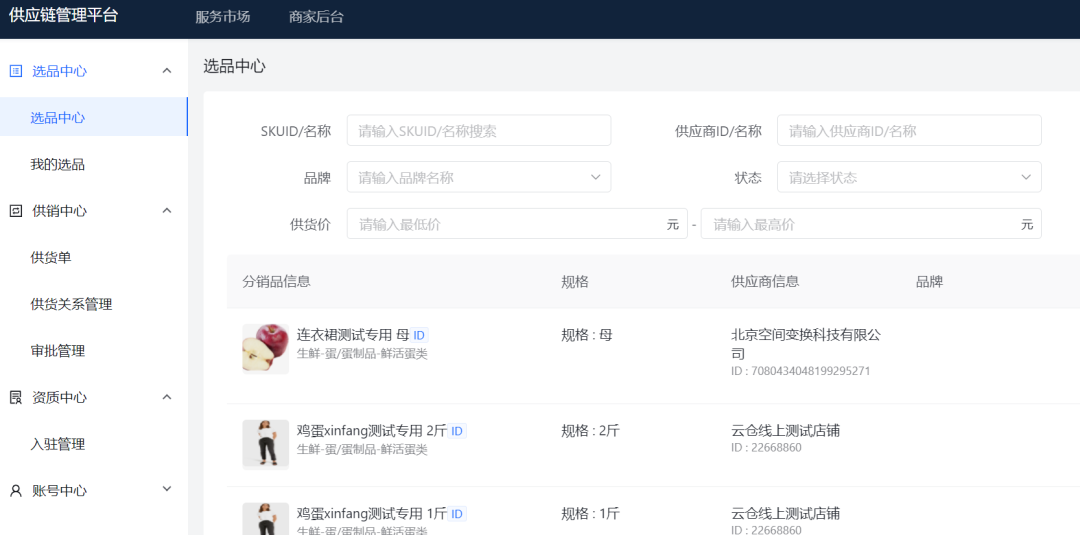Screen dimensions: 1080x535
Task: Collapse the 供销中心 sidebar group chevron
Action: pos(167,211)
